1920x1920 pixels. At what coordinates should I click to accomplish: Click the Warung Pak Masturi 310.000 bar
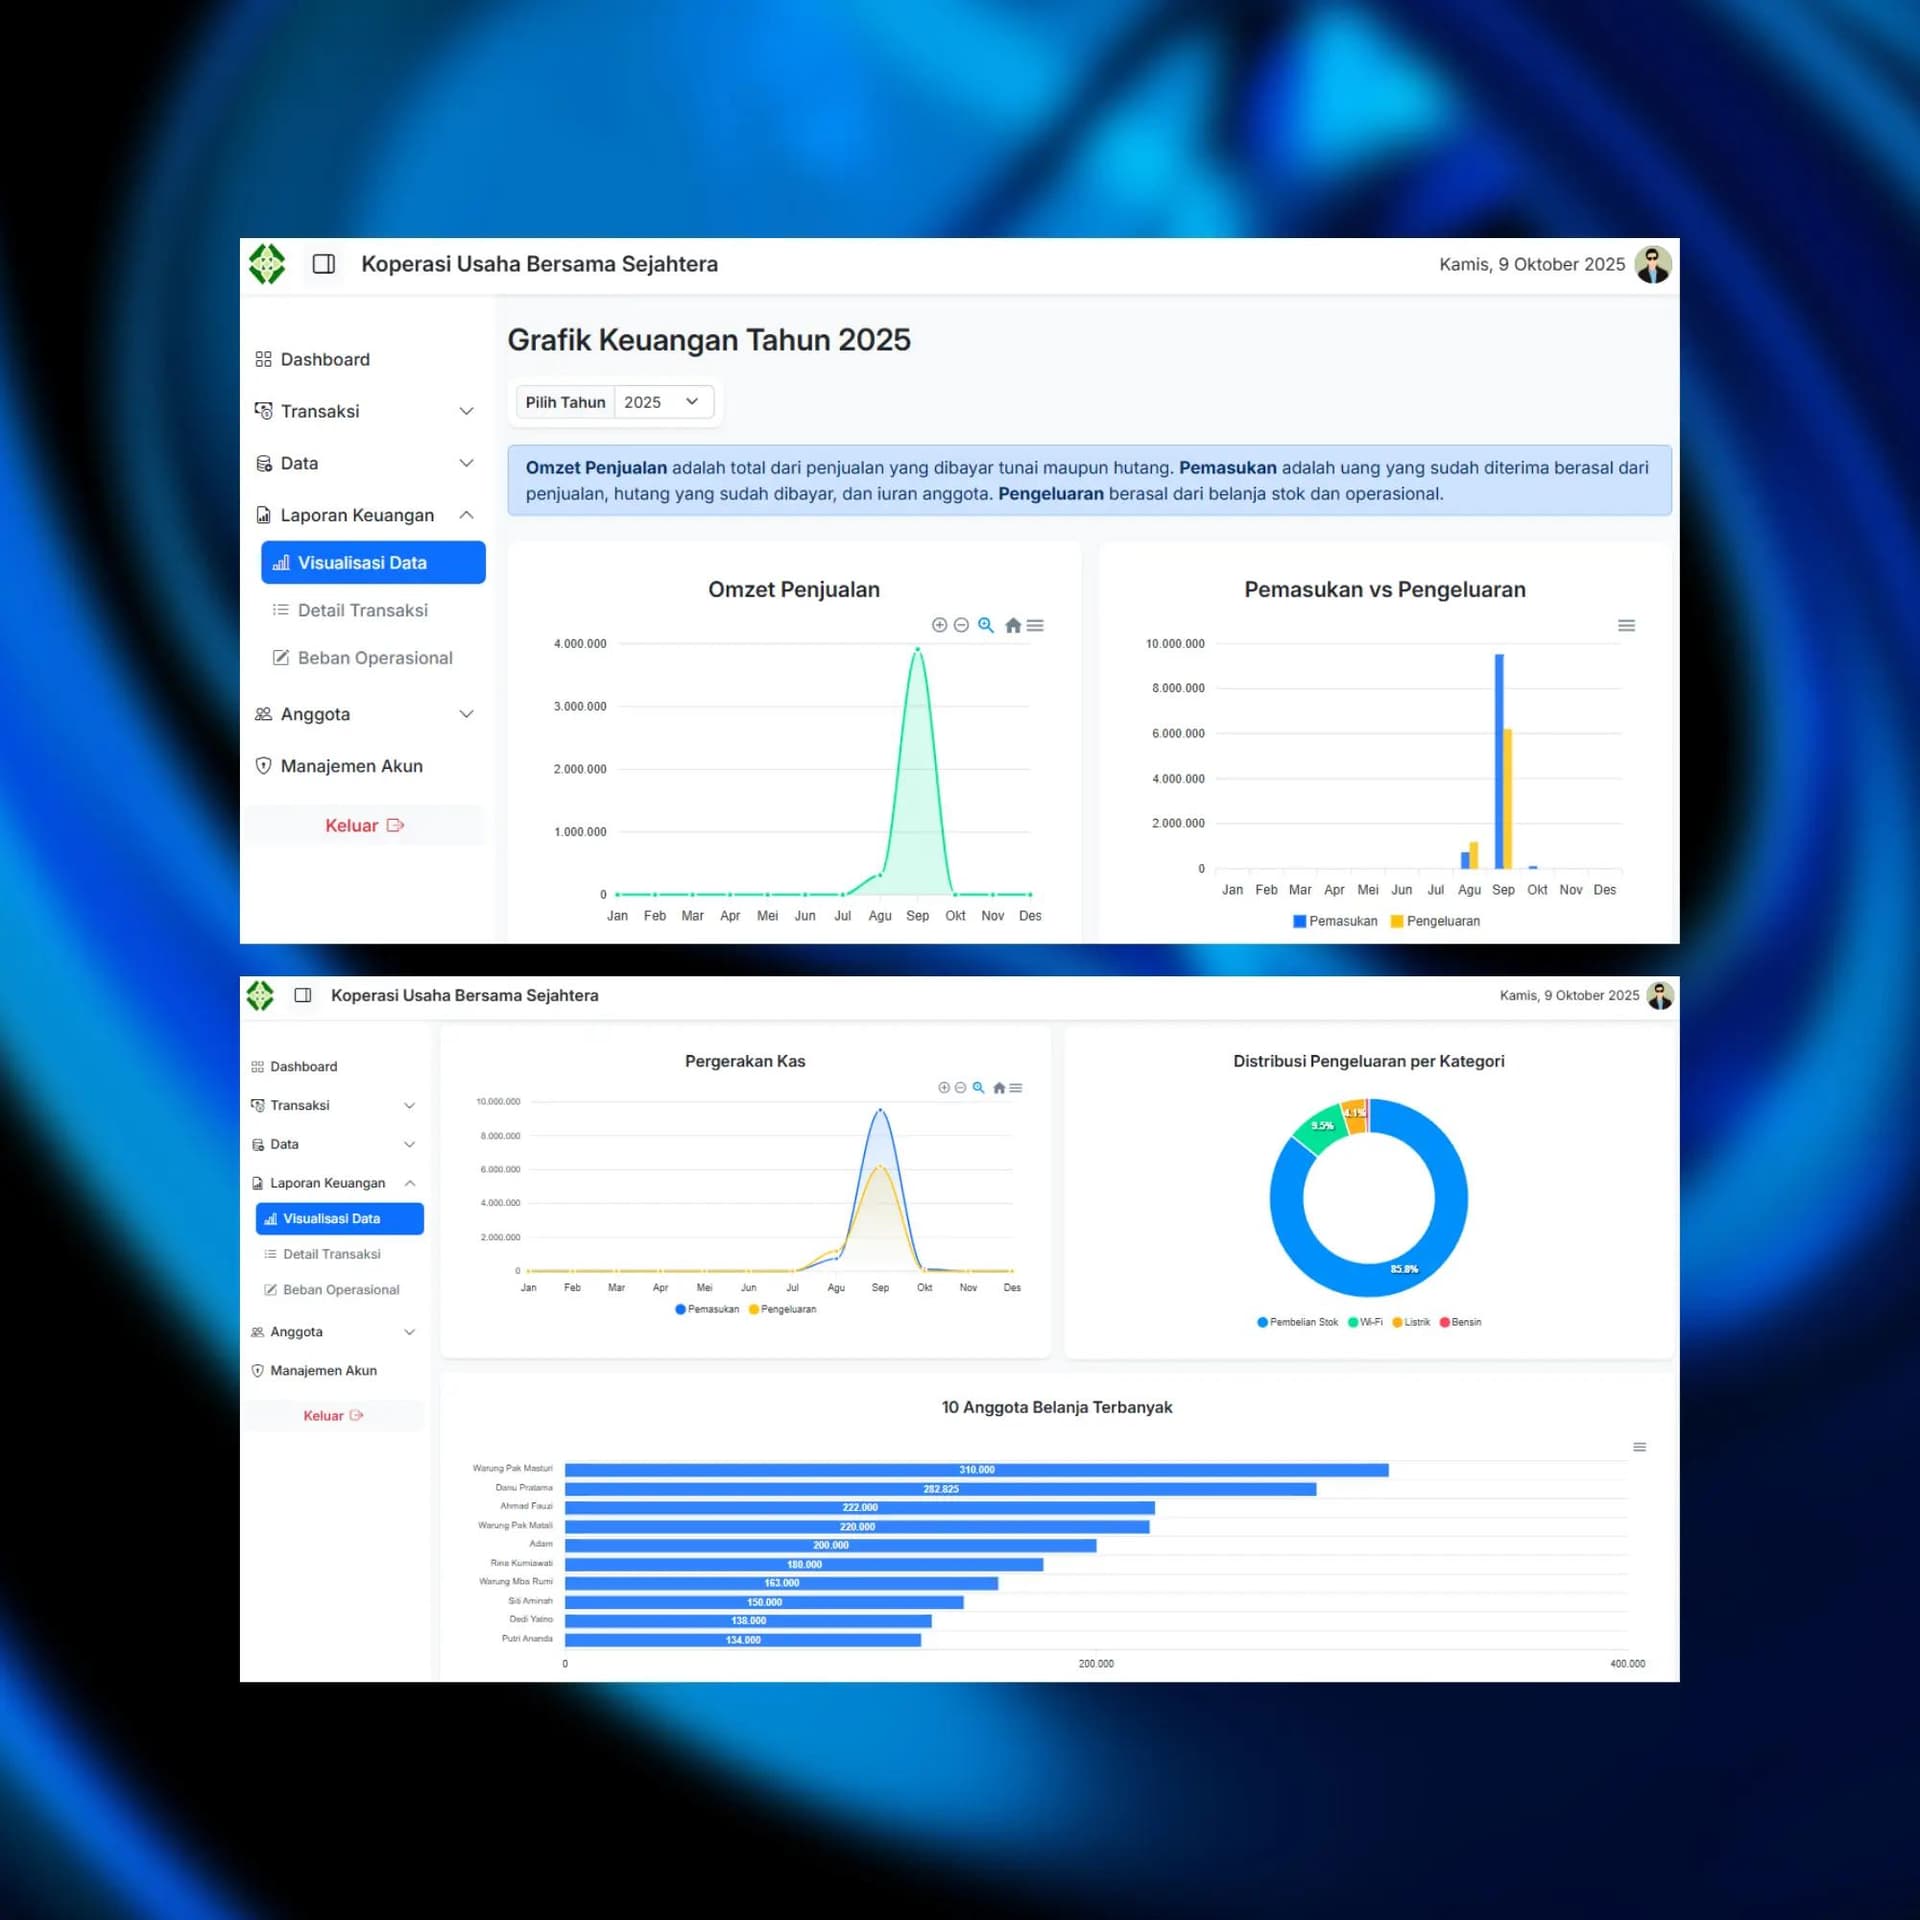pos(976,1469)
